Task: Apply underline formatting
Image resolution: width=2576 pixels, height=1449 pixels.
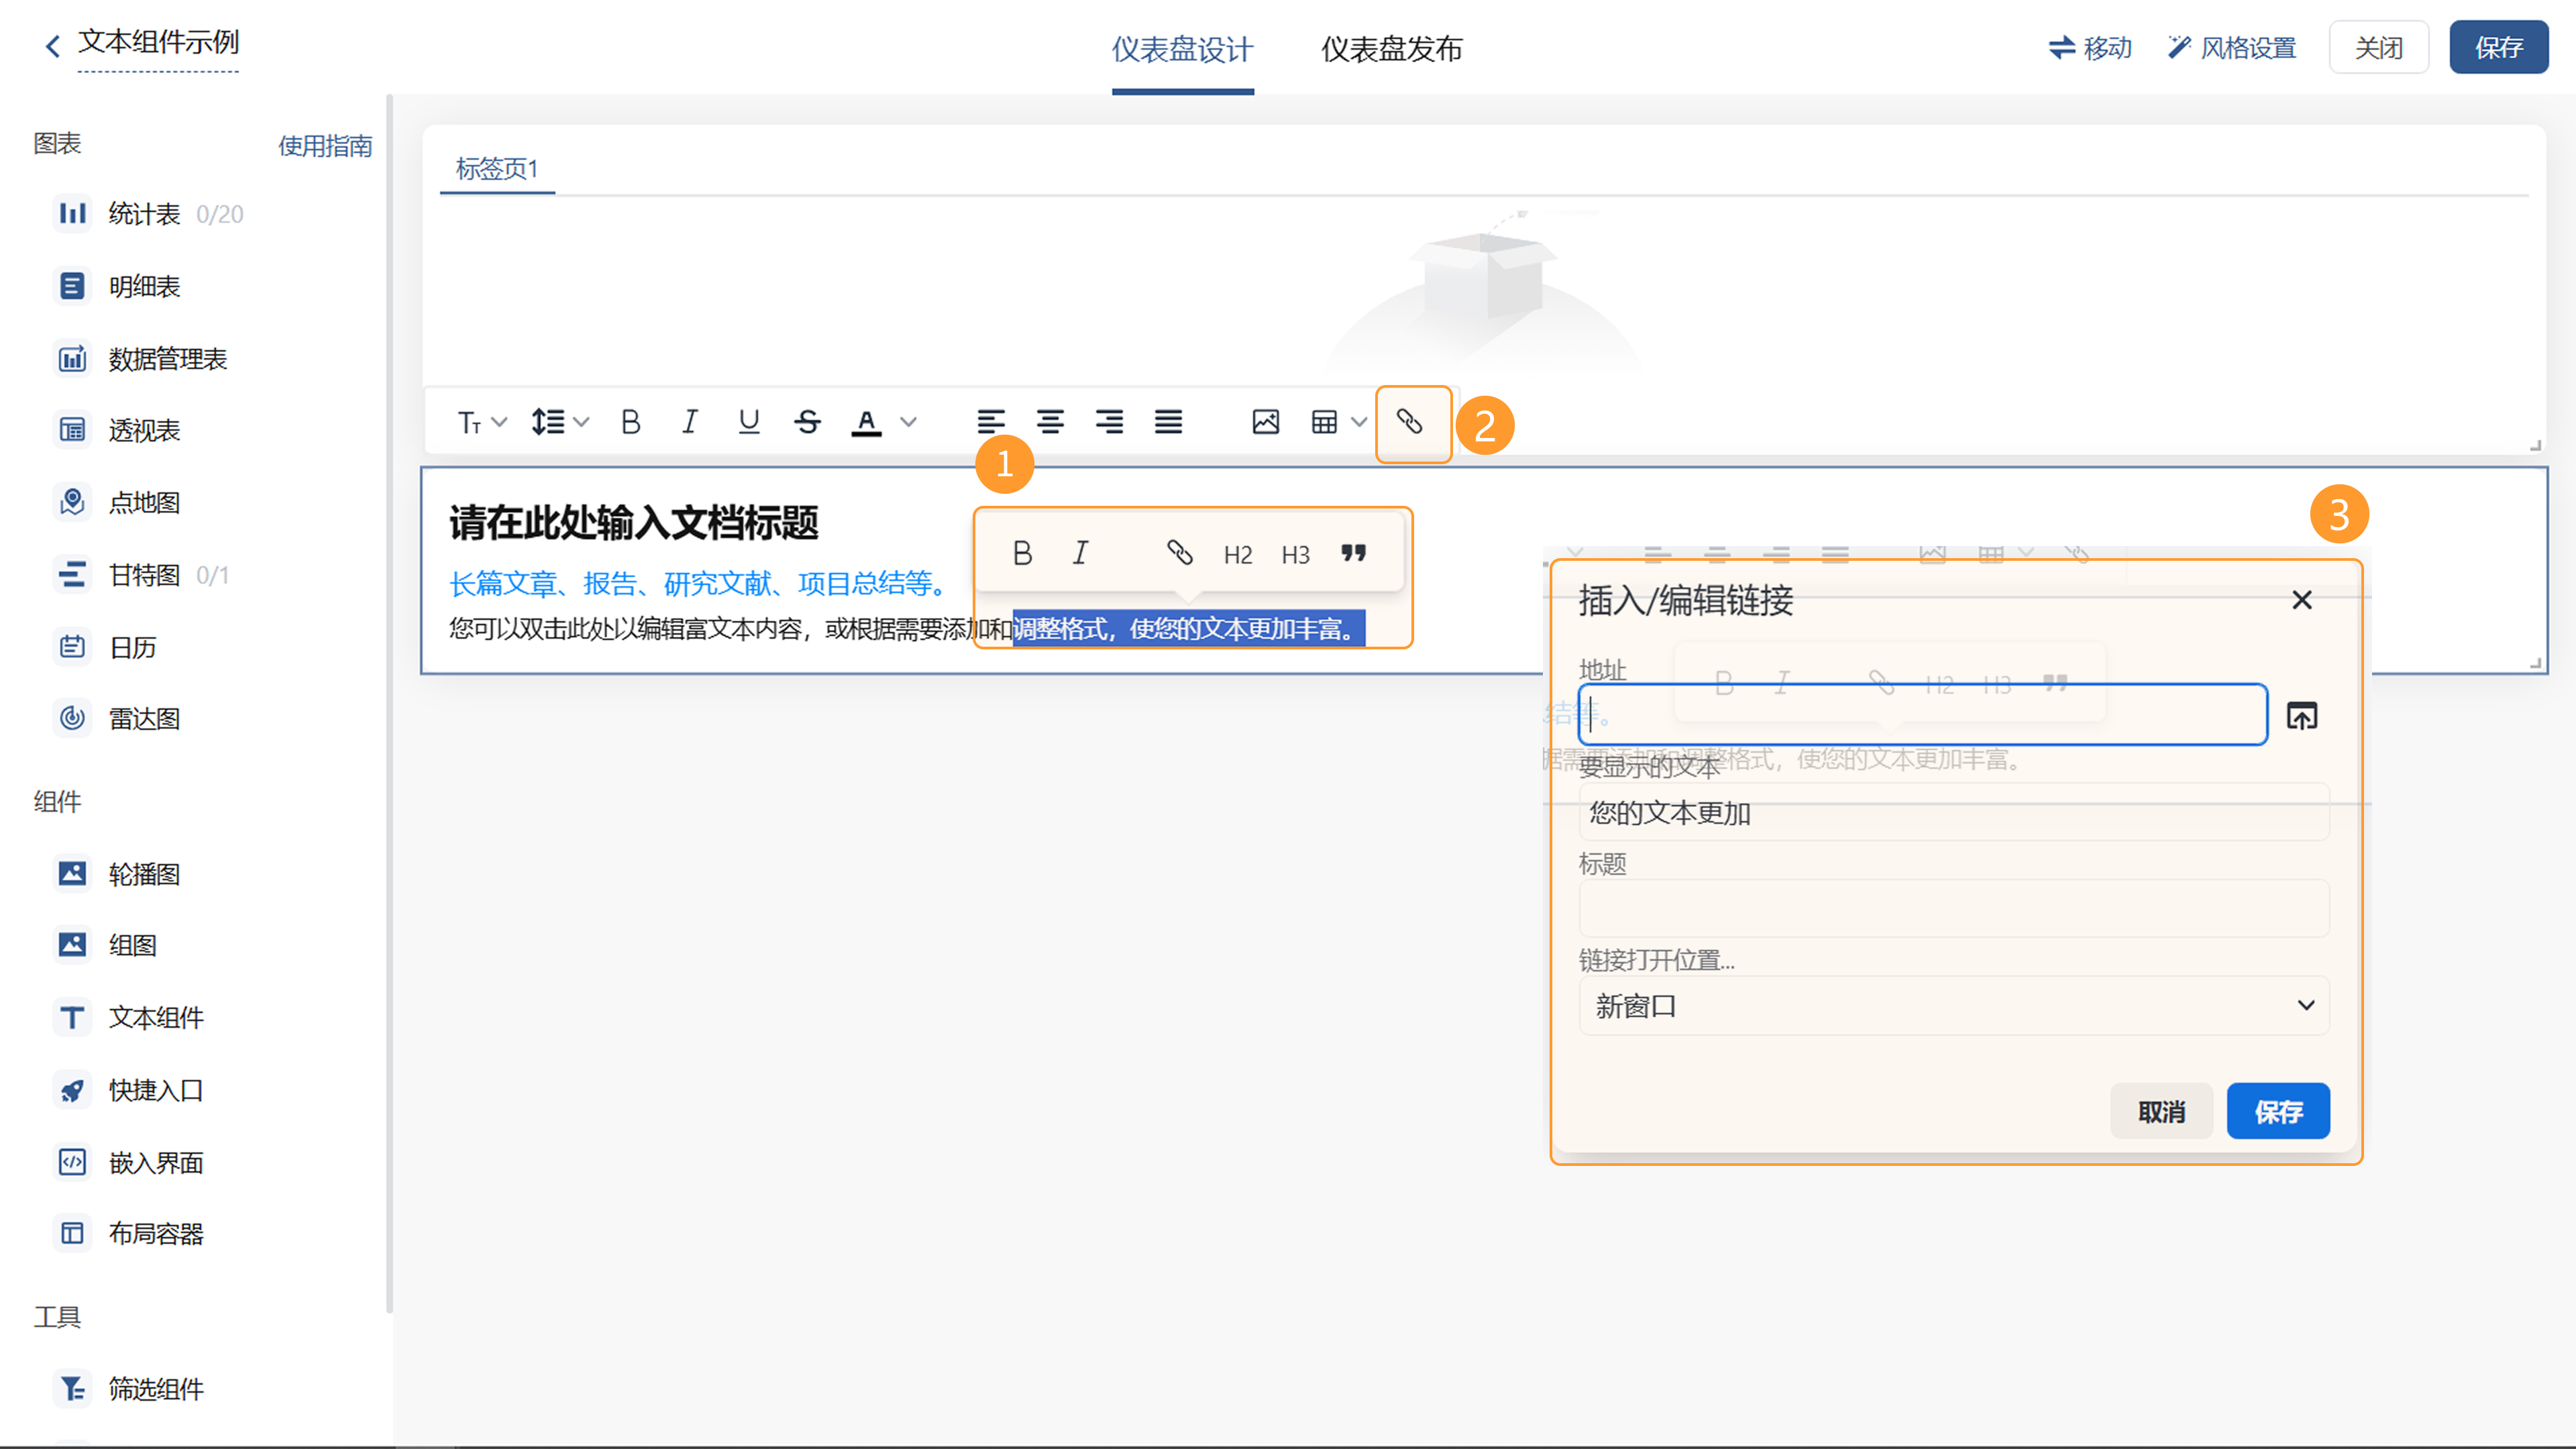Action: tap(748, 422)
